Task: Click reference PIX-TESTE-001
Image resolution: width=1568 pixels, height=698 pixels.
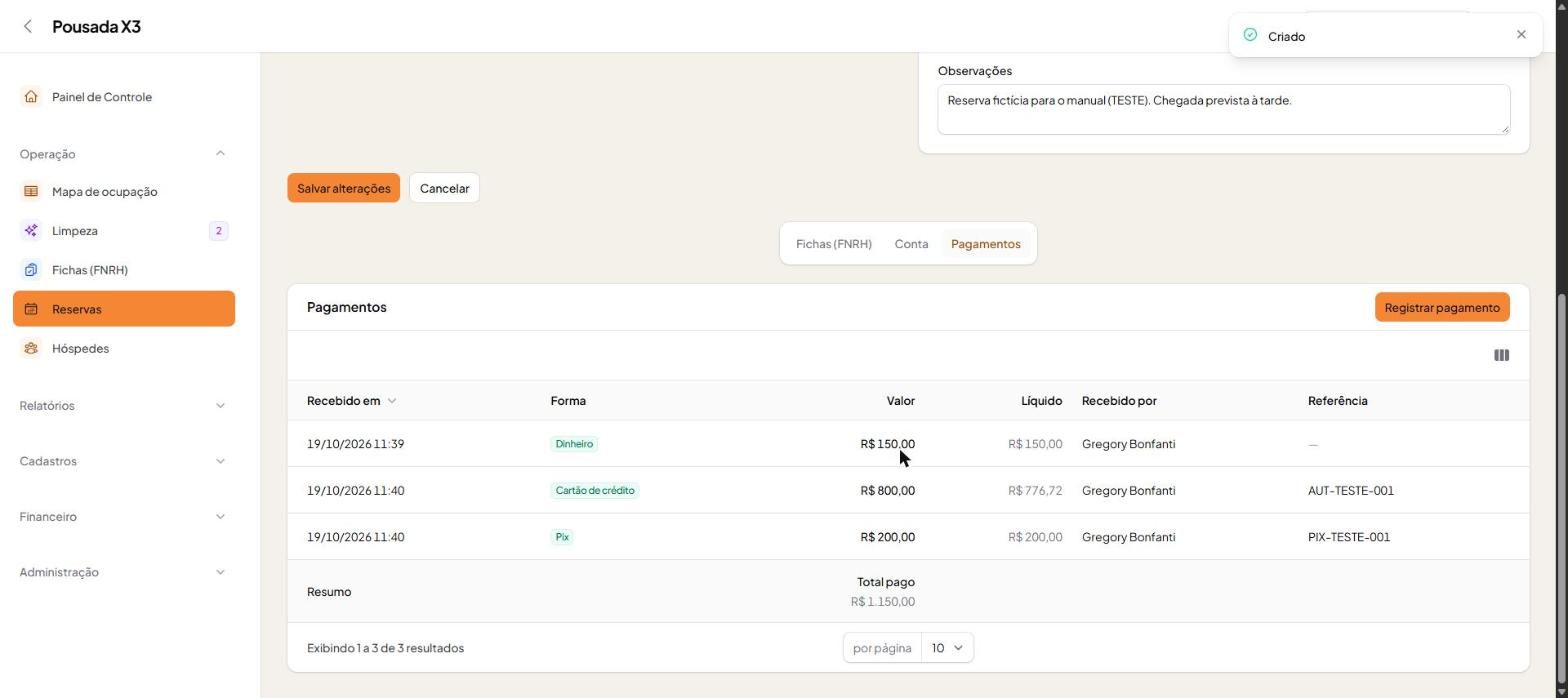Action: coord(1348,537)
